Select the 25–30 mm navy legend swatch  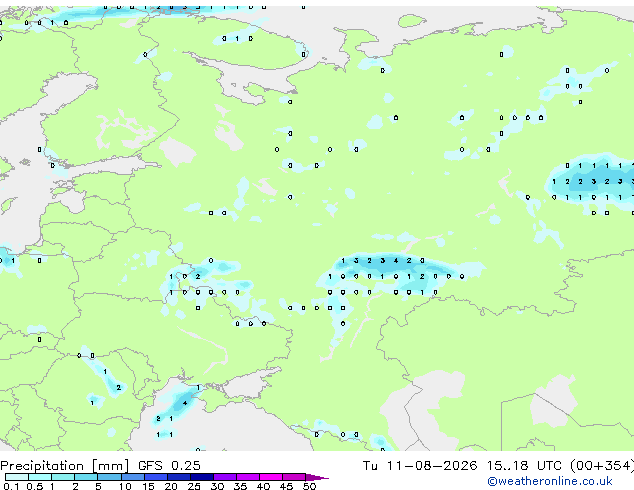click(x=201, y=477)
